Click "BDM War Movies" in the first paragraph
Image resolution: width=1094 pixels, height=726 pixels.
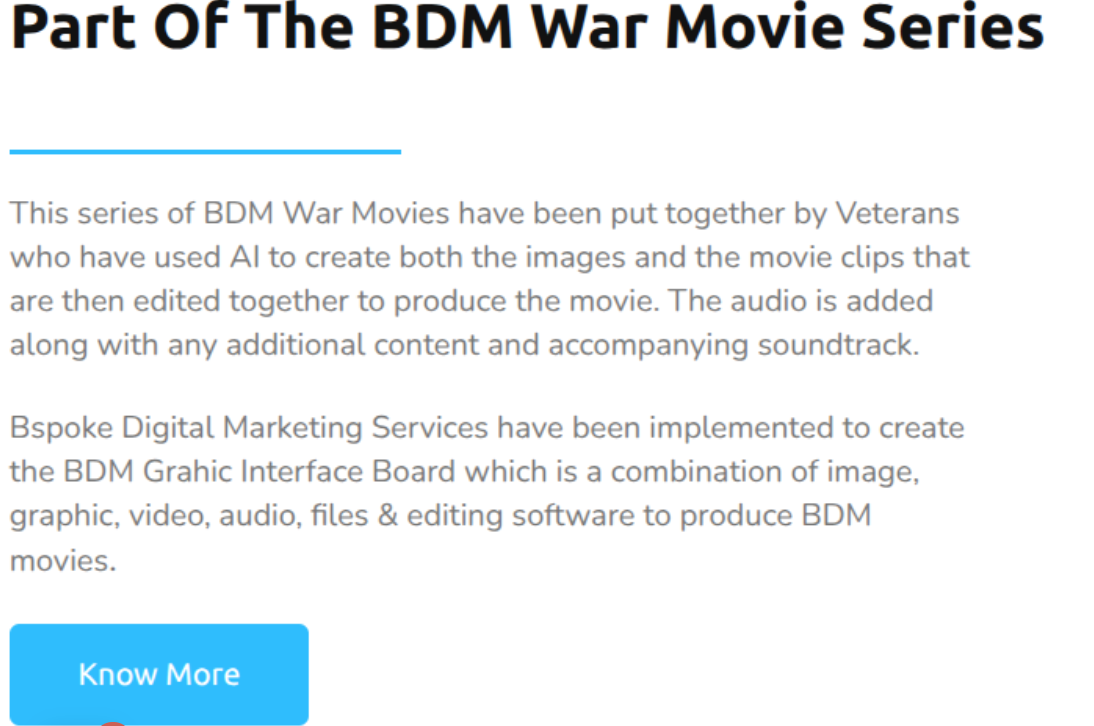pos(327,213)
